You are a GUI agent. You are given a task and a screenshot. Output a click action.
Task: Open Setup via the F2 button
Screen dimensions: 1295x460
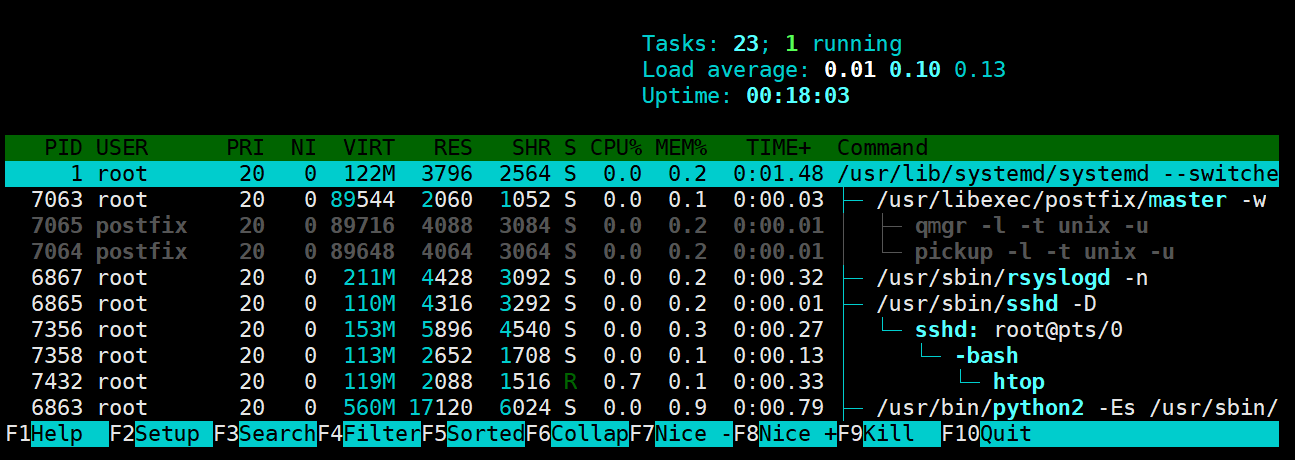pos(161,434)
